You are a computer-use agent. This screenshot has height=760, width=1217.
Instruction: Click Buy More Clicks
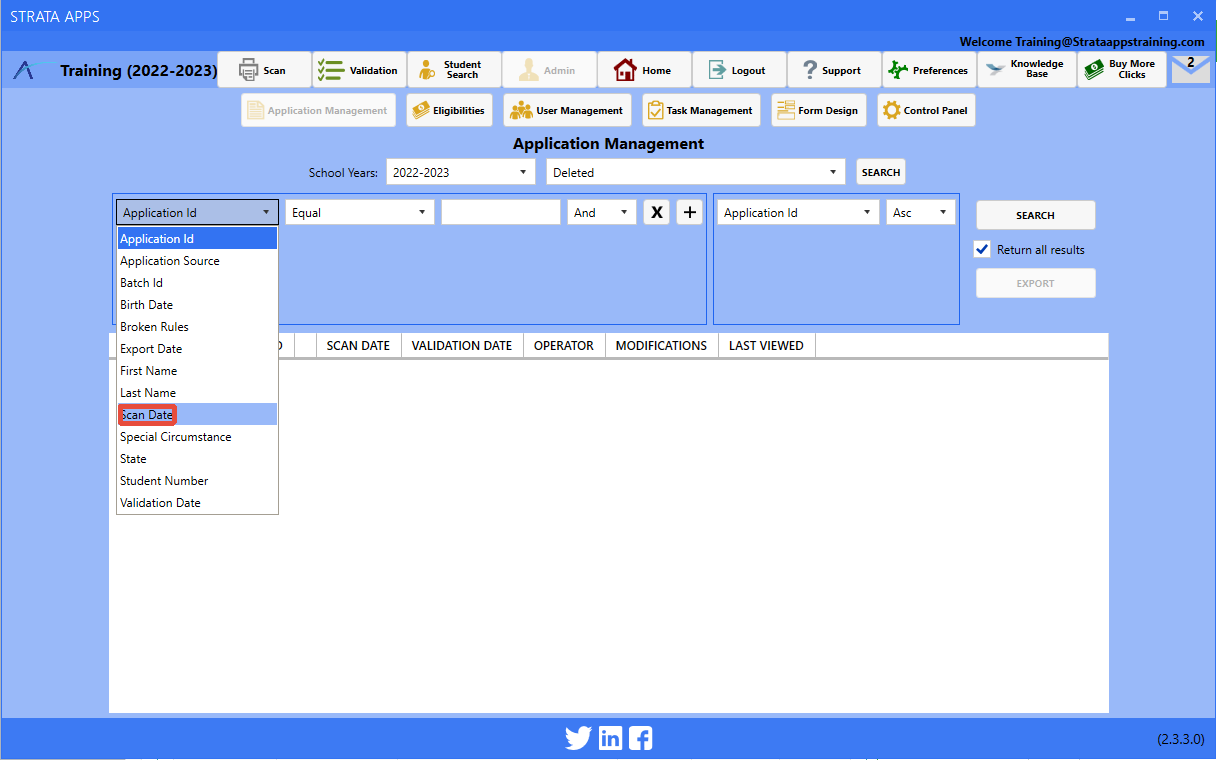pos(1121,70)
